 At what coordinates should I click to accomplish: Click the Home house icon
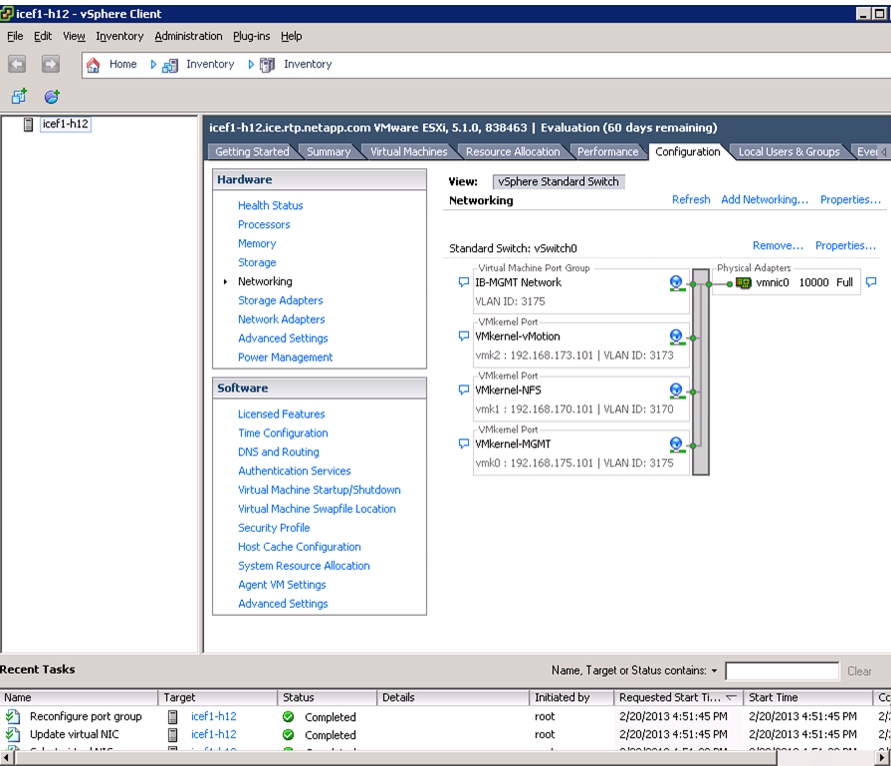point(93,65)
